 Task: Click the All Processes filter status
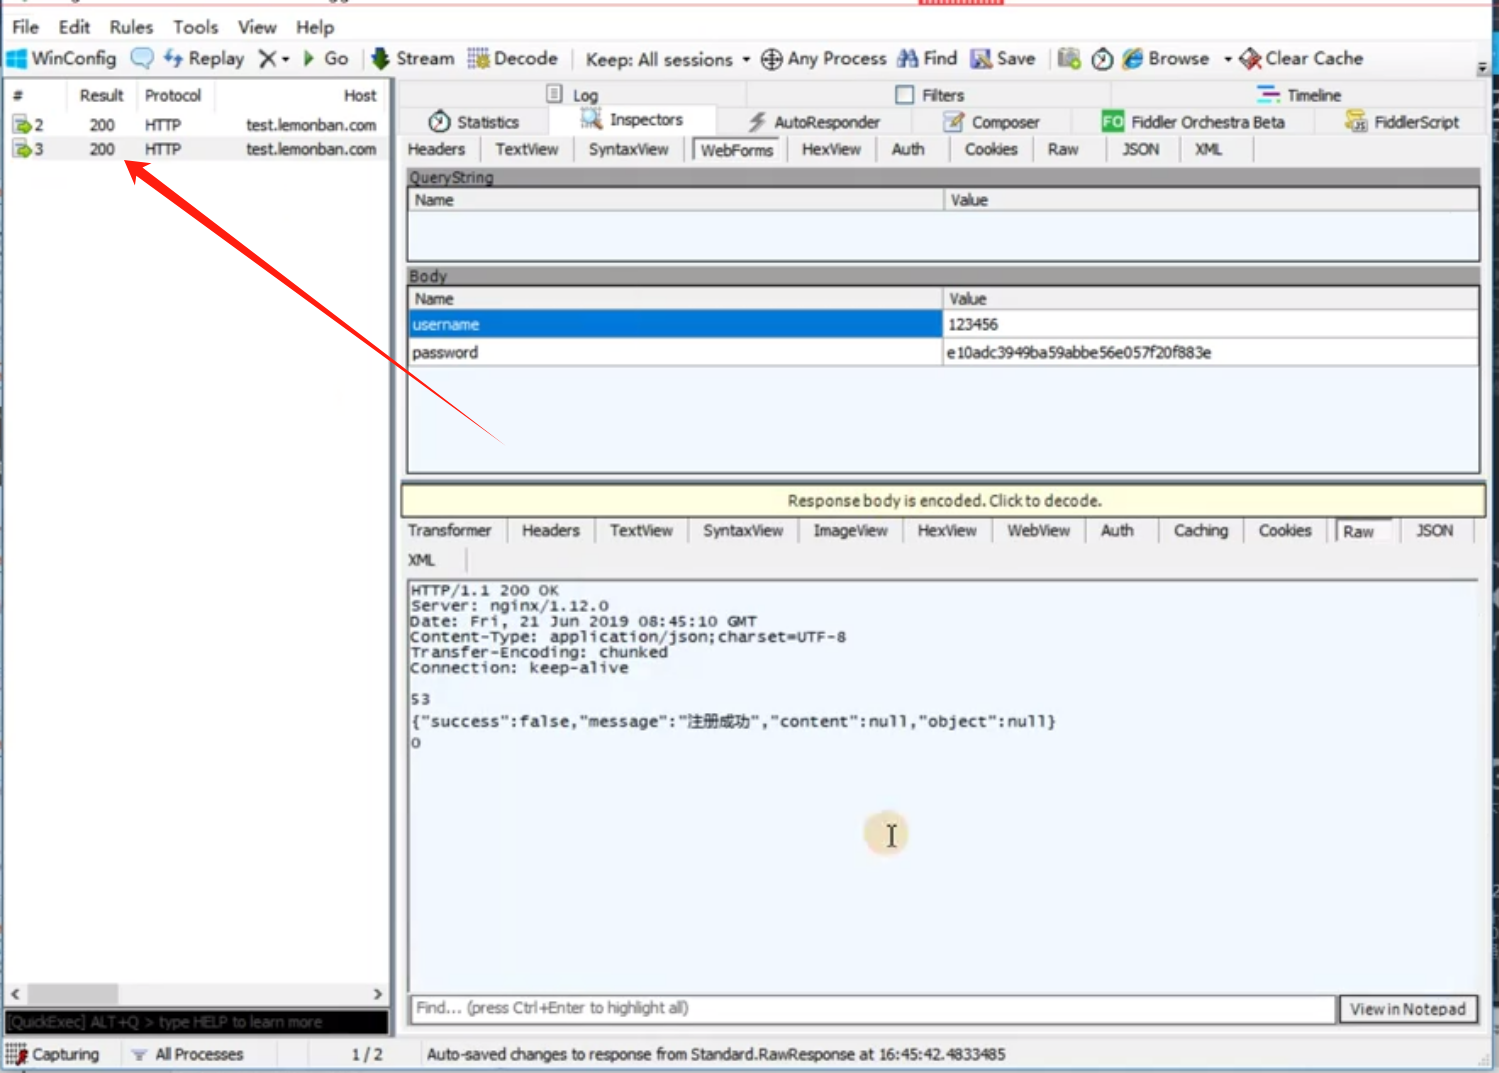pos(188,1054)
